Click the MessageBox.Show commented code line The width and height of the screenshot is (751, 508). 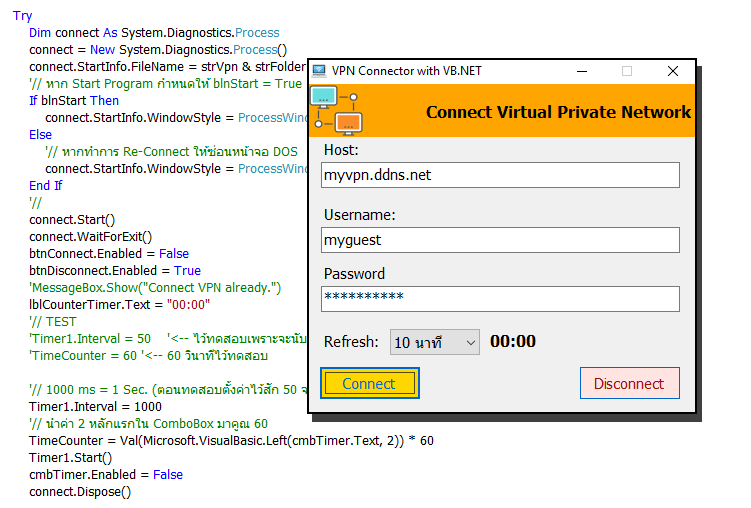coord(155,288)
